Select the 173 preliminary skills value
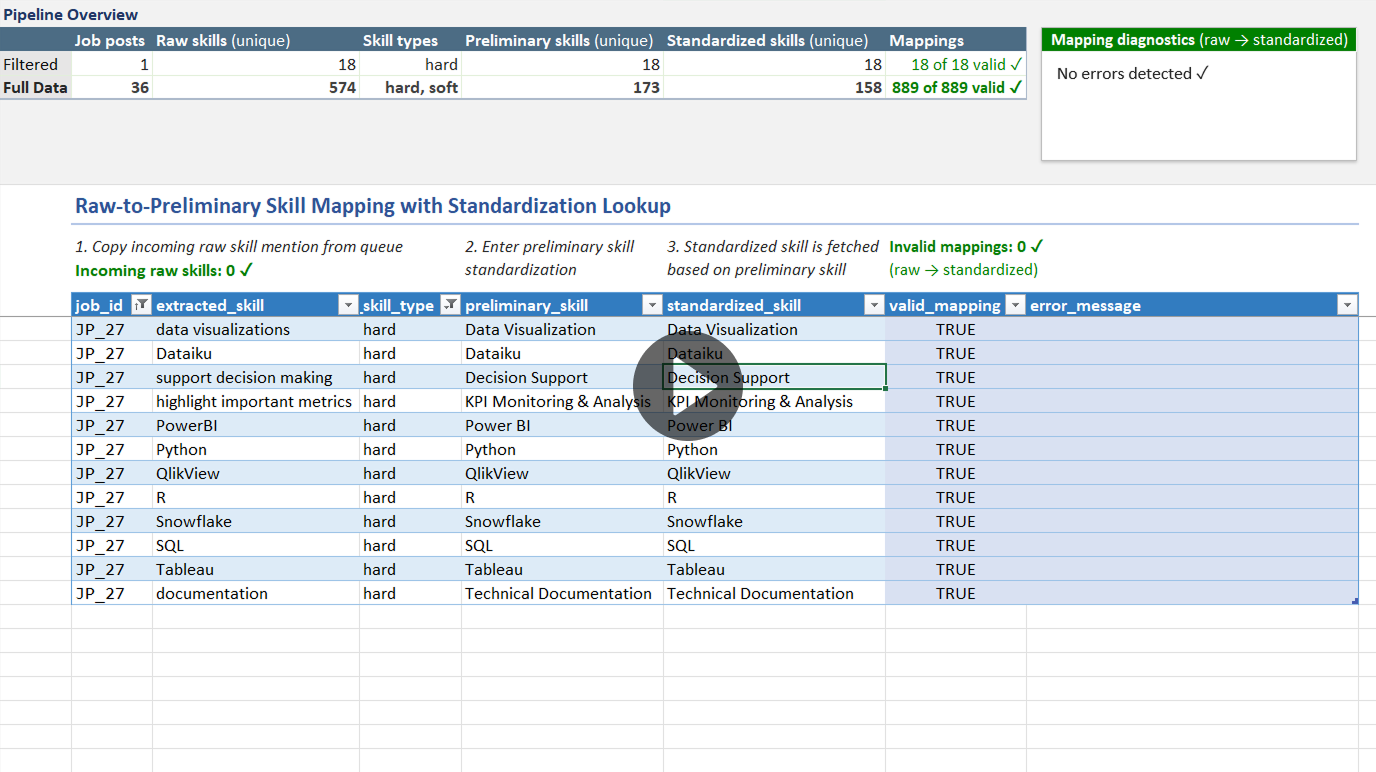 point(562,87)
